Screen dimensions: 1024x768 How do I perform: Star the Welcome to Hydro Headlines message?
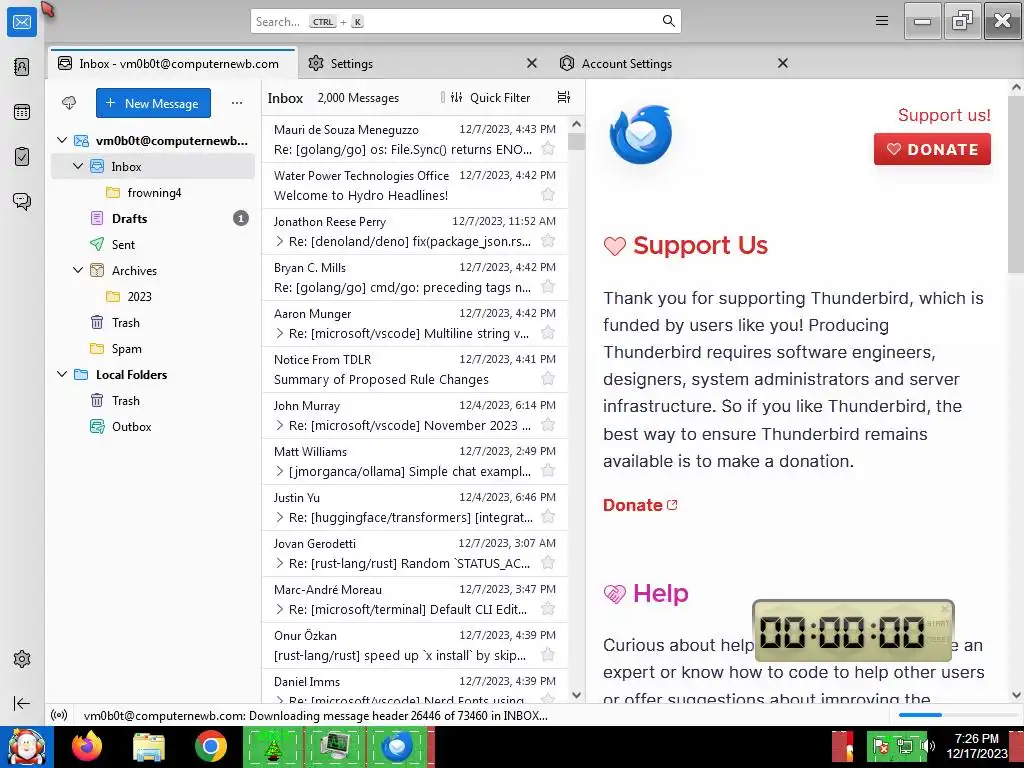pyautogui.click(x=548, y=195)
